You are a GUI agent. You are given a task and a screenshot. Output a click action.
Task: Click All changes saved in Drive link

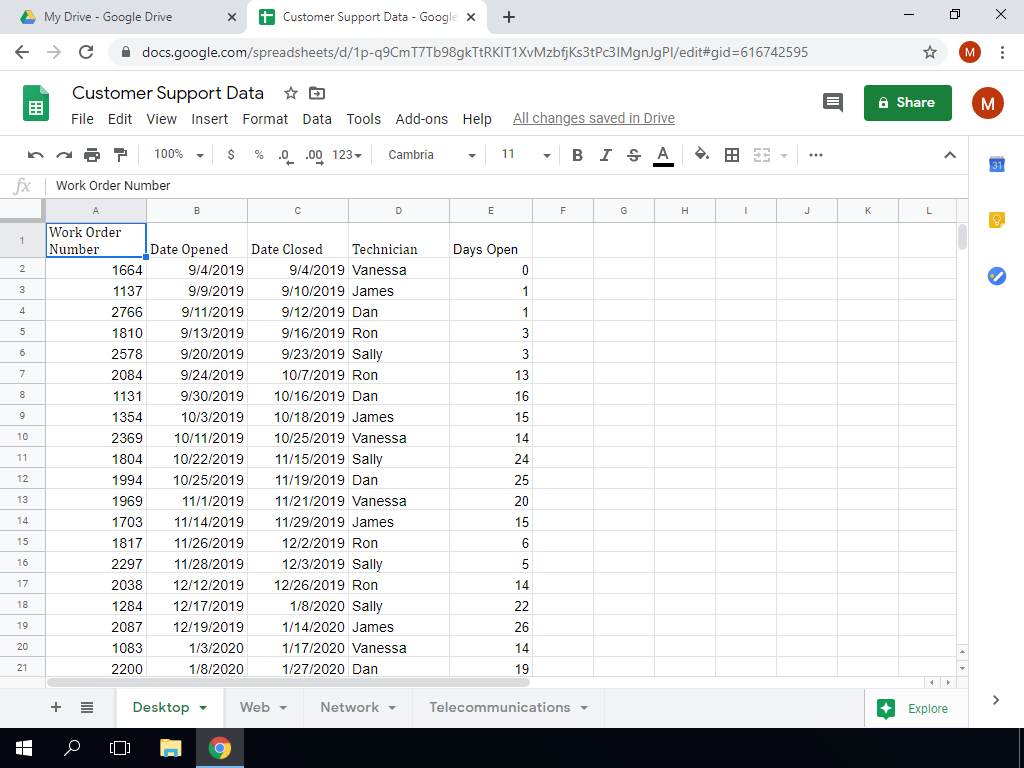[594, 118]
